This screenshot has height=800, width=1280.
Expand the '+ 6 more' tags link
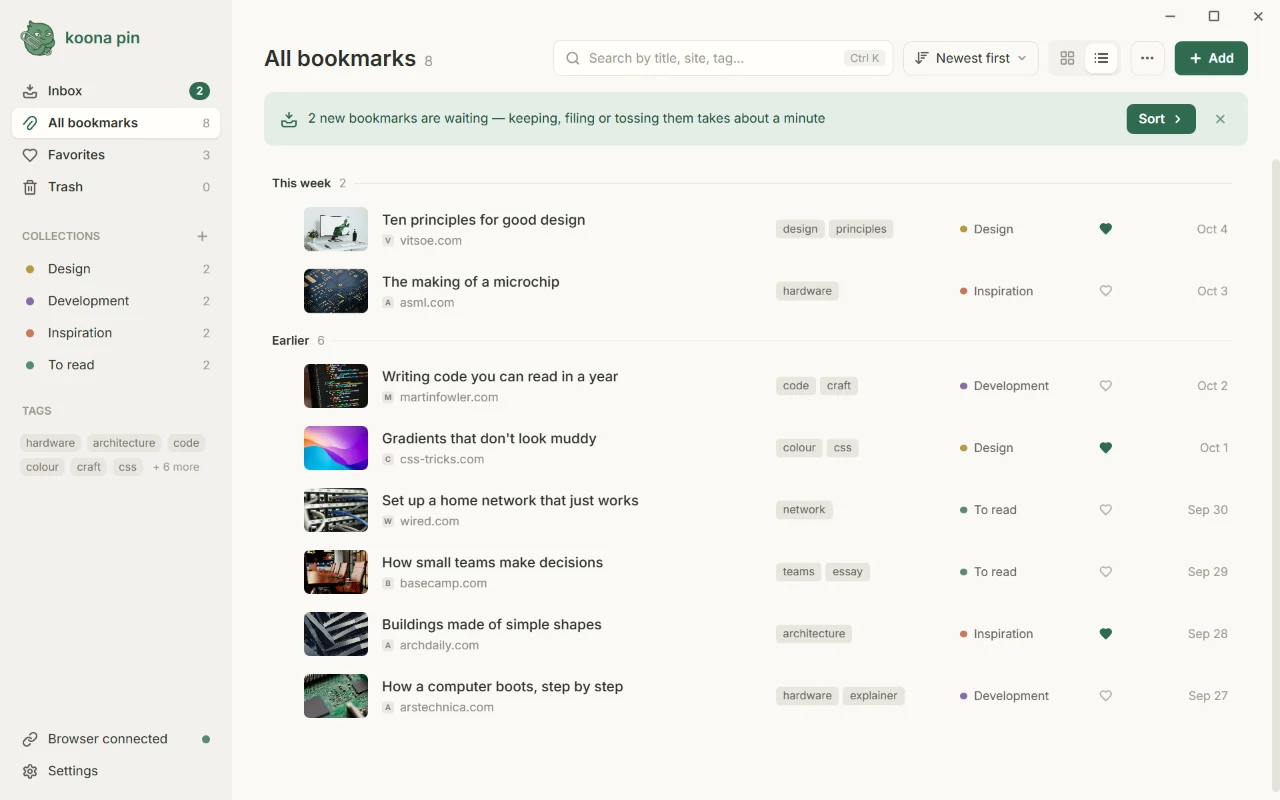coord(176,467)
